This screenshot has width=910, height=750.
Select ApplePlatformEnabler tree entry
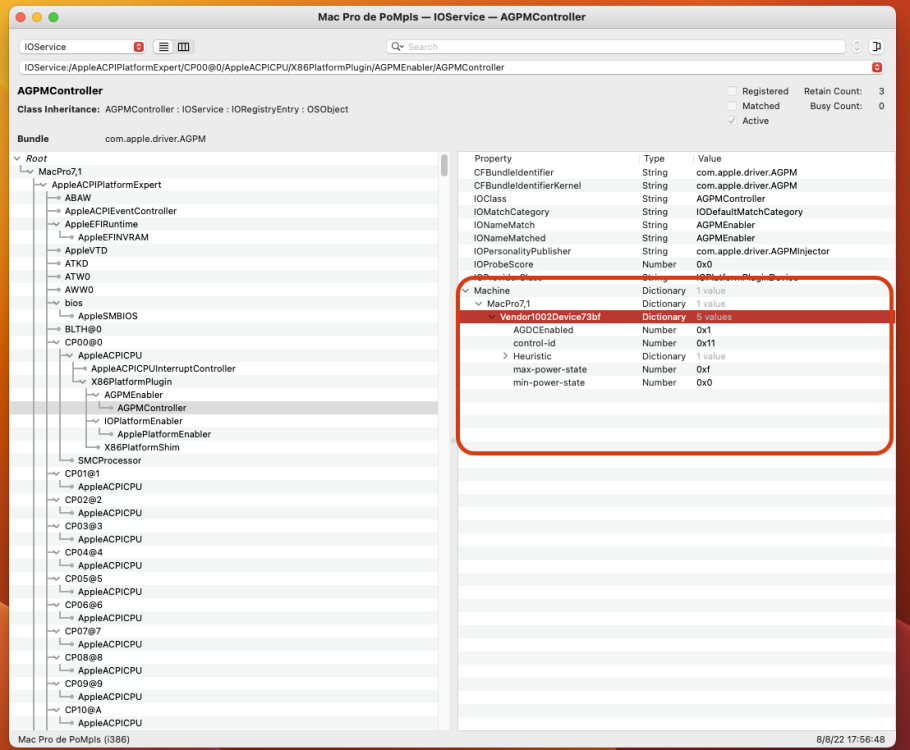164,434
